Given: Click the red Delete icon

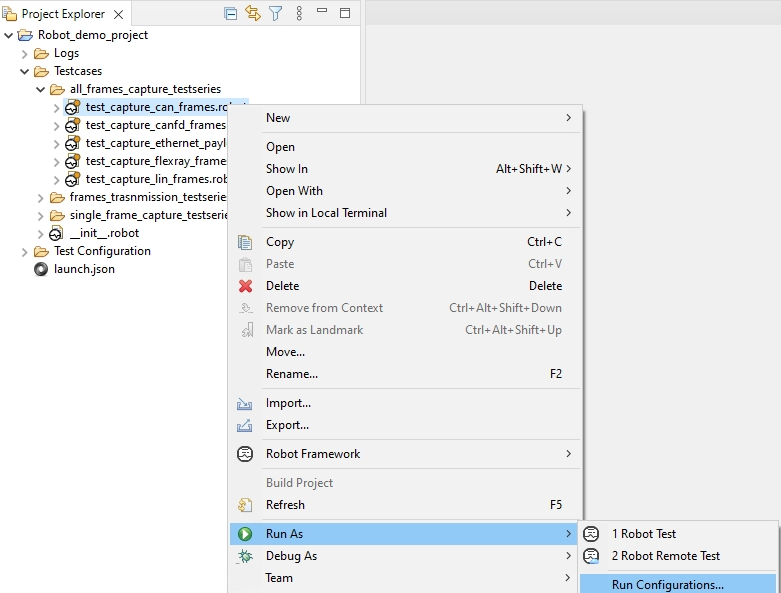Looking at the screenshot, I should 245,286.
